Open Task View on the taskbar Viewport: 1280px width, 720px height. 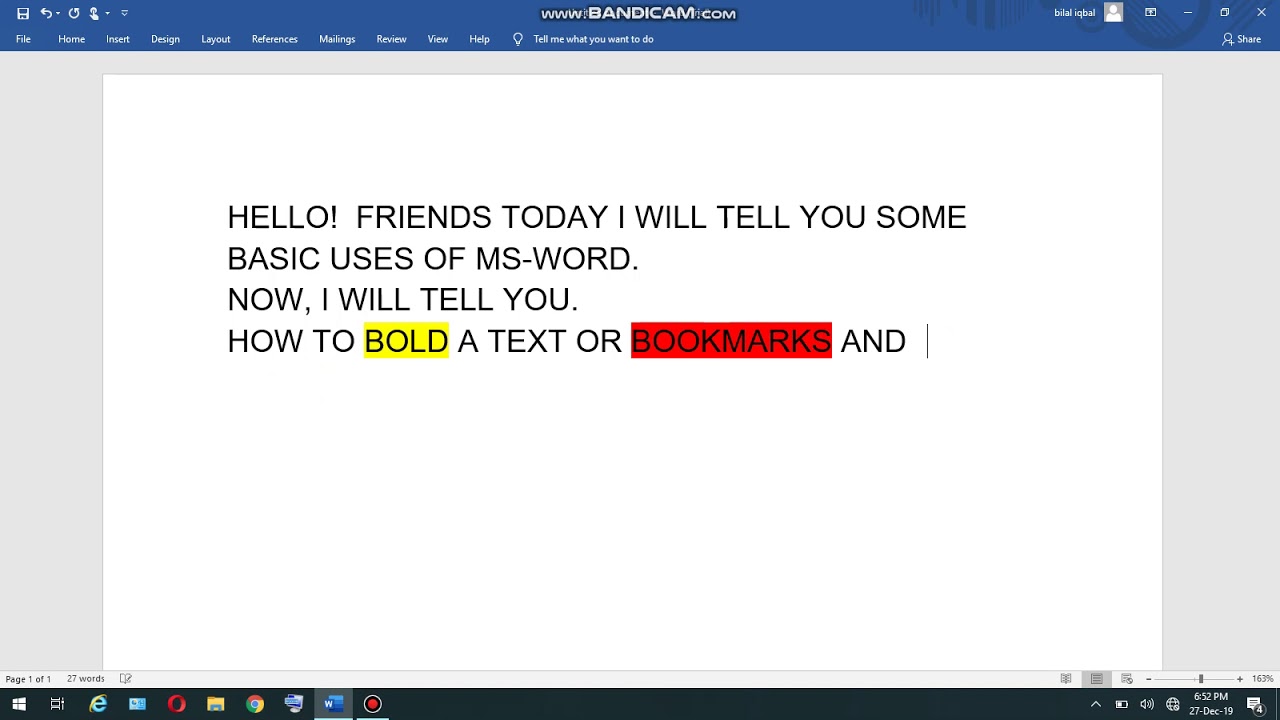57,704
